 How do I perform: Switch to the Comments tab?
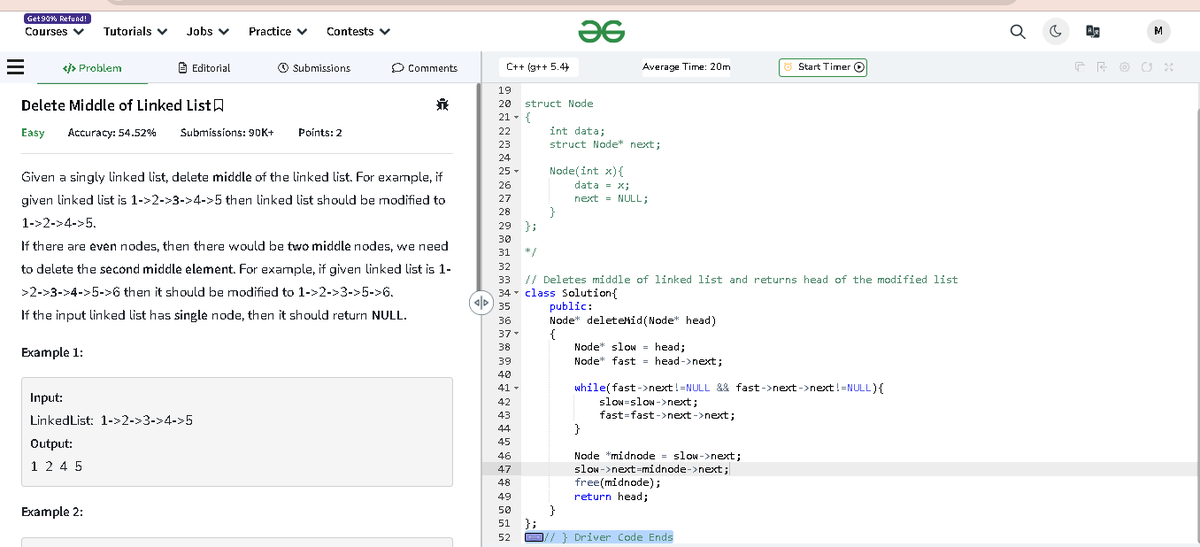[425, 68]
